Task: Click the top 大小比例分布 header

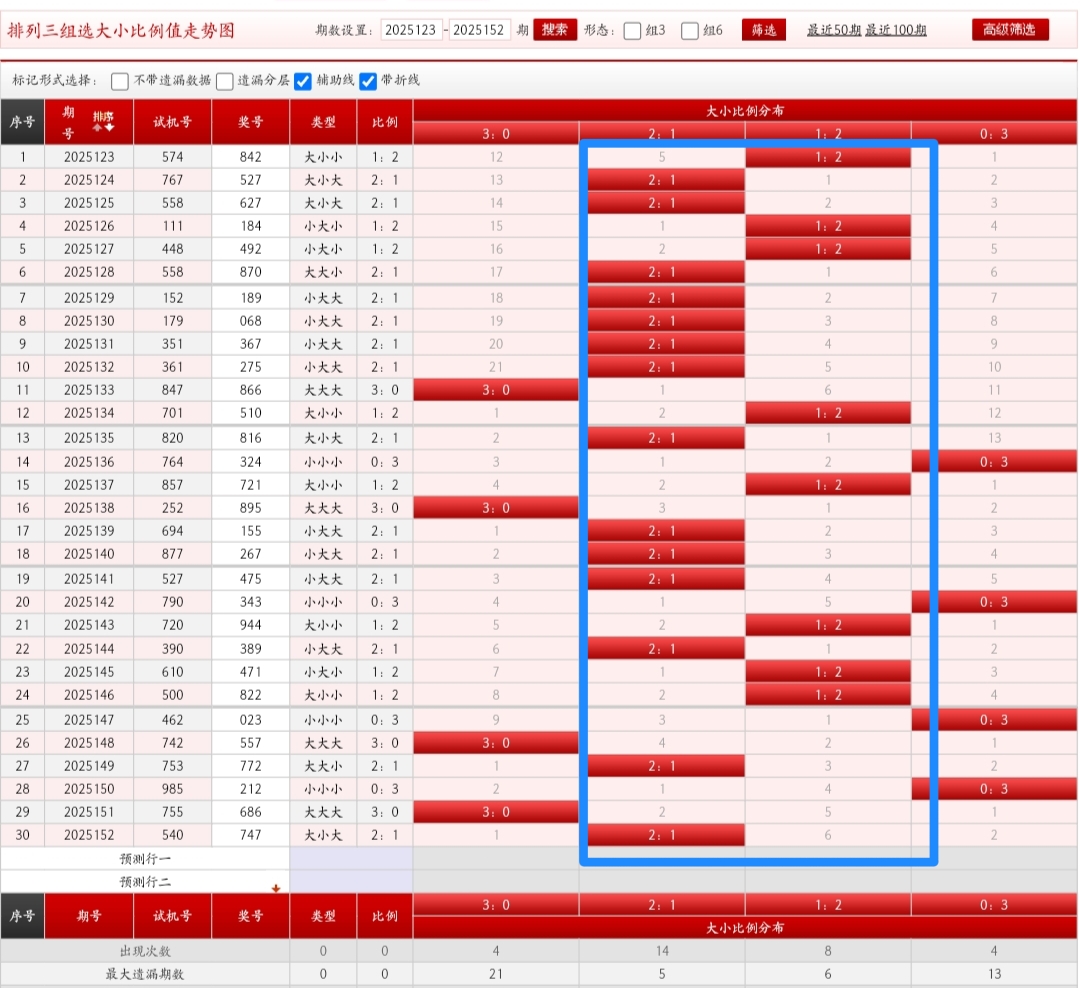Action: (745, 111)
